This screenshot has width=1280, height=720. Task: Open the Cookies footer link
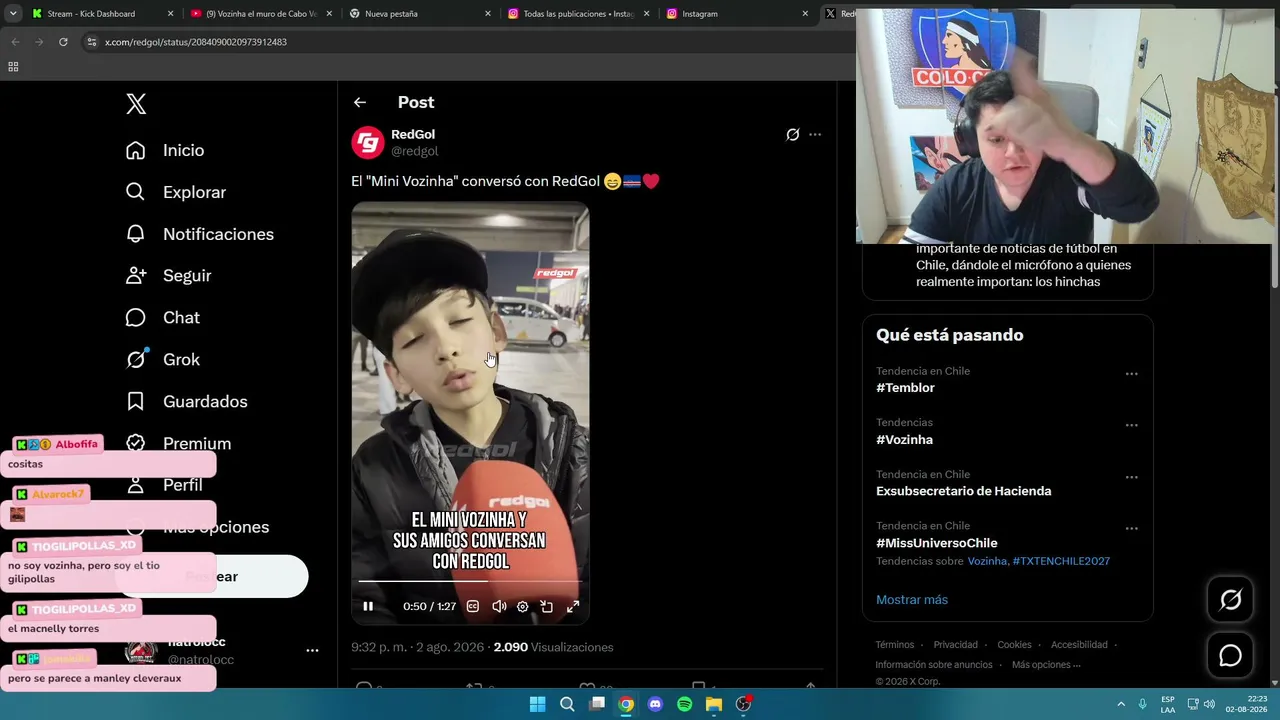coord(1014,645)
